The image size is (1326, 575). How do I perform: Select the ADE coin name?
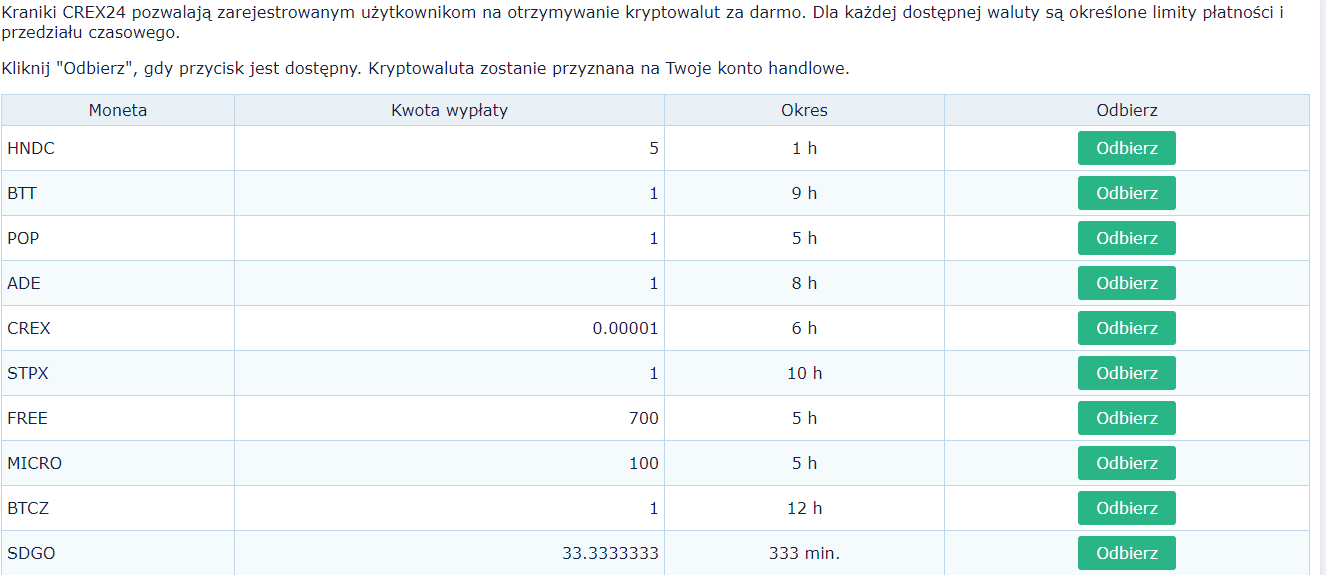tap(24, 283)
